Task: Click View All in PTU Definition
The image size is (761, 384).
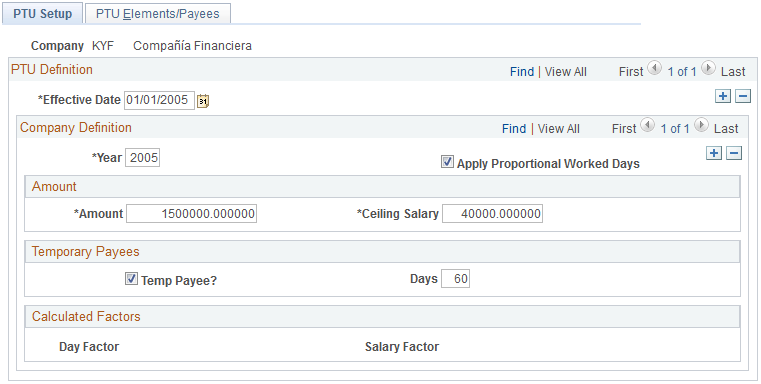Action: pos(565,72)
